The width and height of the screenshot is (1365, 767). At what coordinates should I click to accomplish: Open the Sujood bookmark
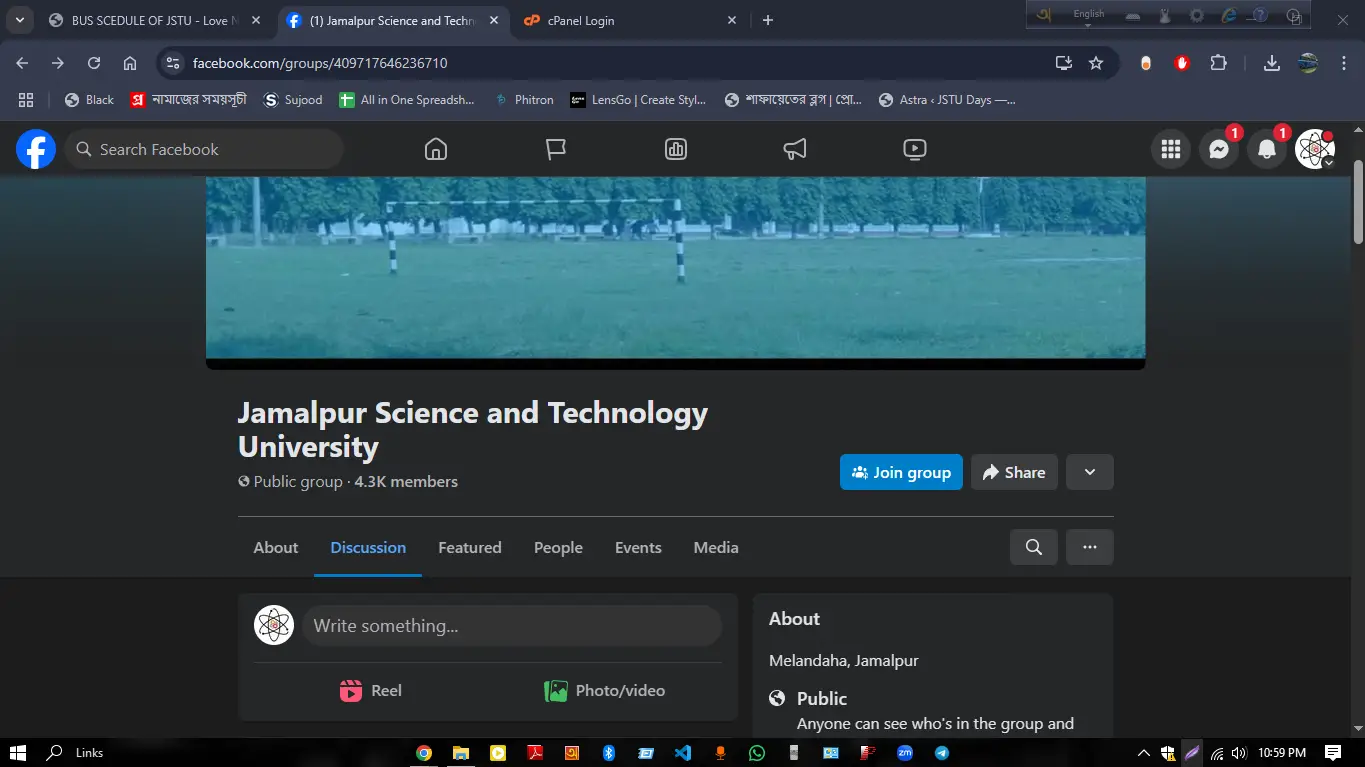(292, 100)
